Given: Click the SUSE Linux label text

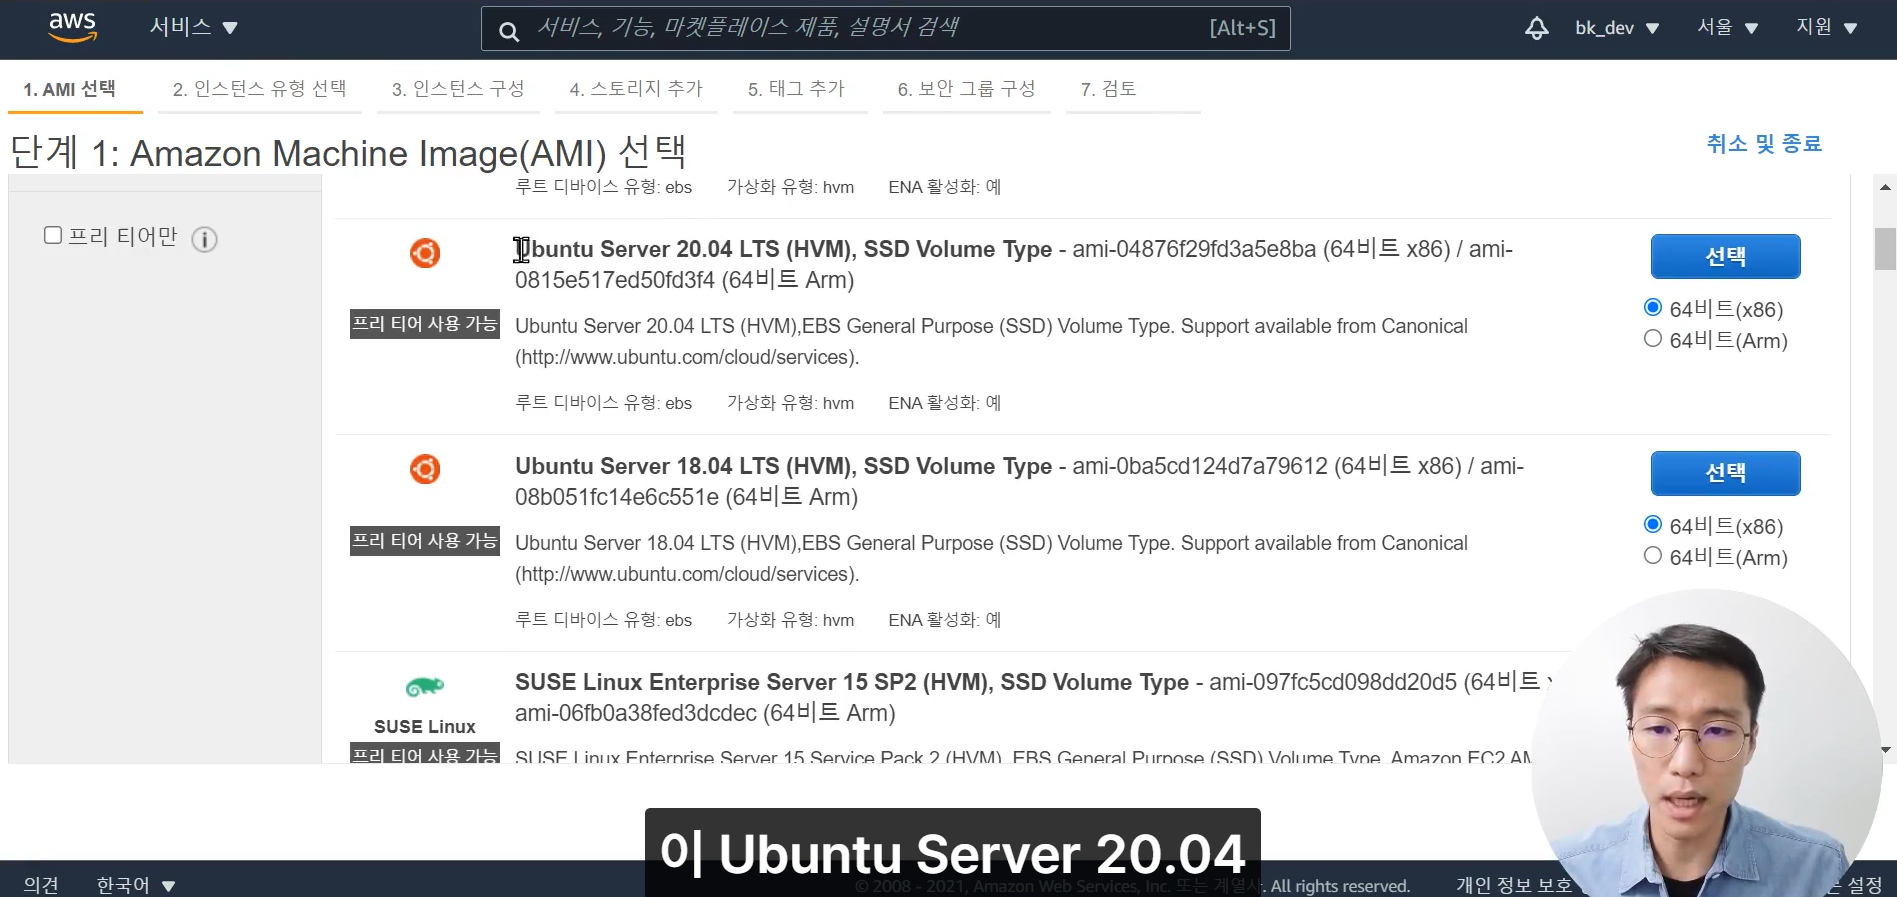Looking at the screenshot, I should 425,727.
